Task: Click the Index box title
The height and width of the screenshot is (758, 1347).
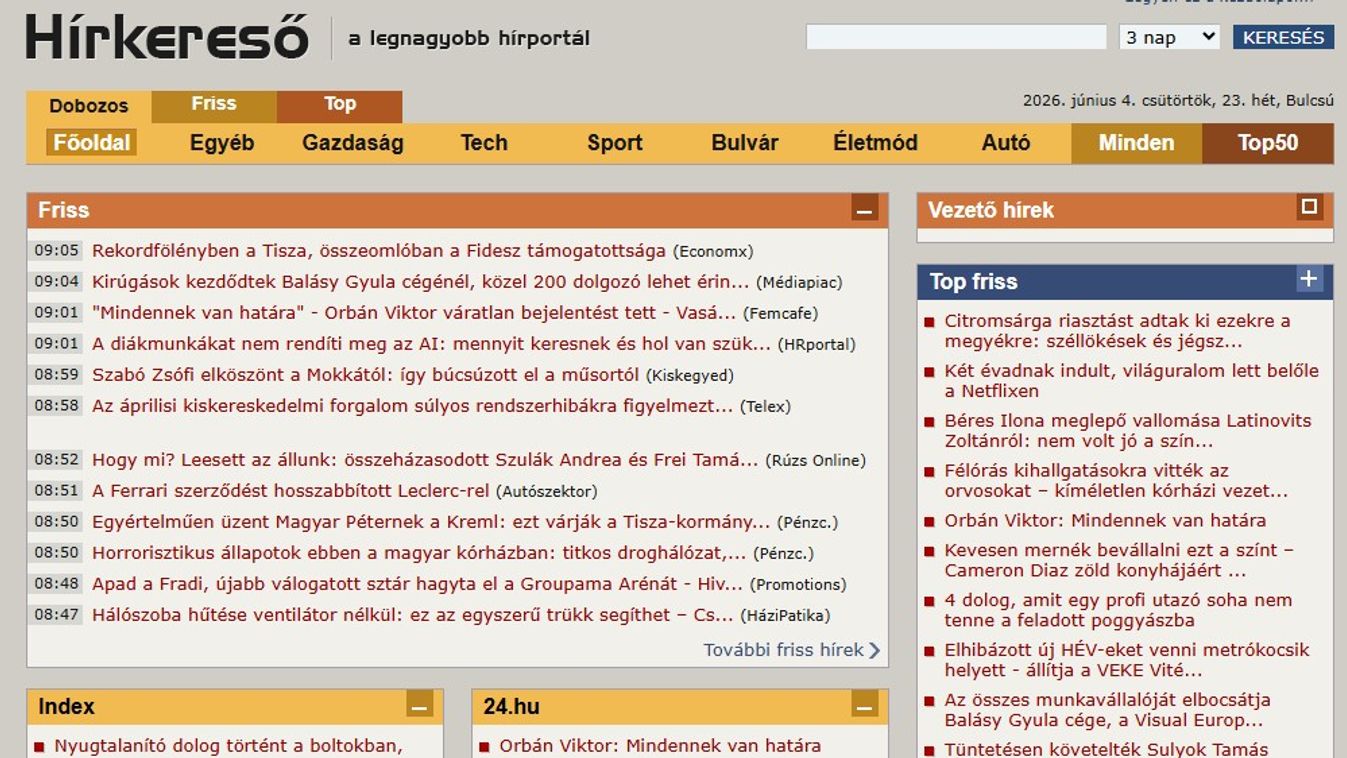Action: point(66,706)
